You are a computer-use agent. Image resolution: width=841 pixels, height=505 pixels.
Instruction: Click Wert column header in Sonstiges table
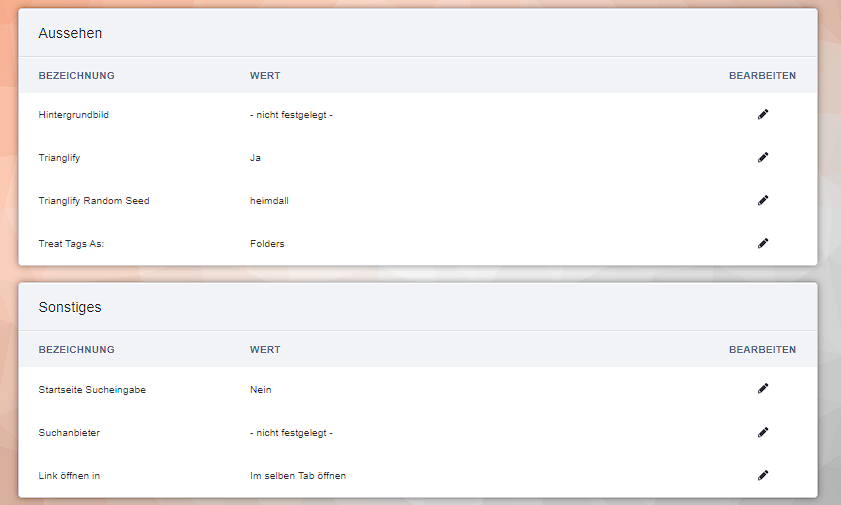coord(265,350)
